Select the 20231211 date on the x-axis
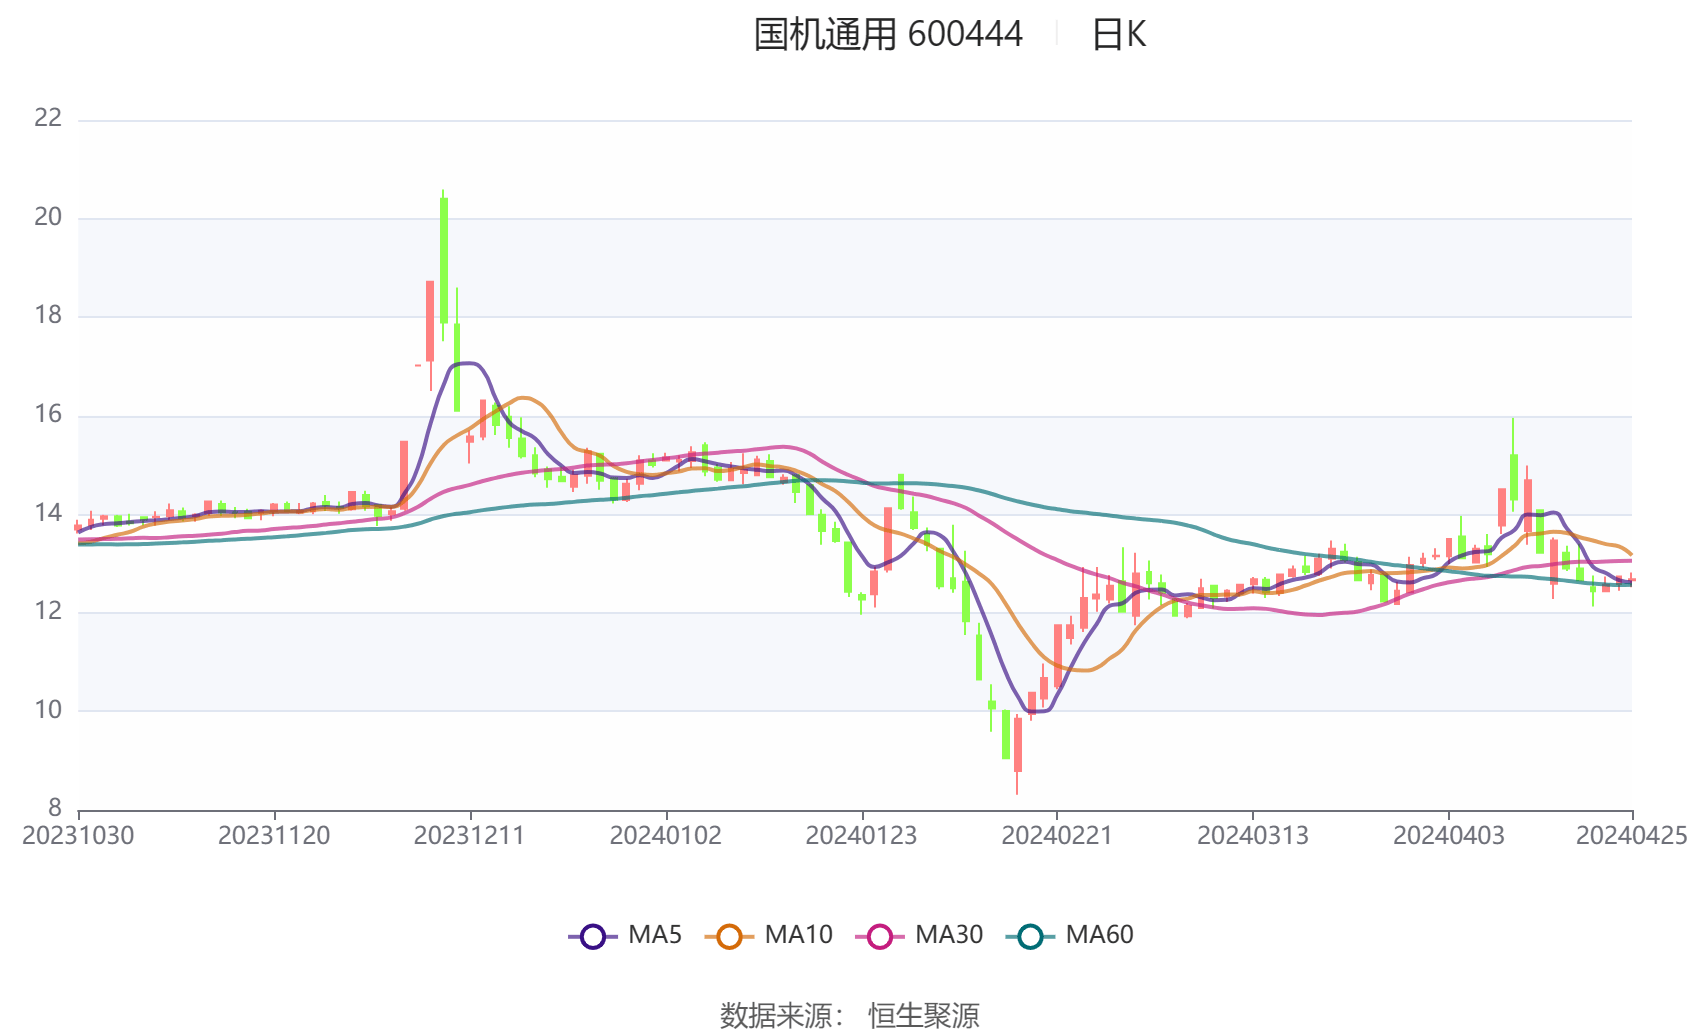 pos(470,836)
